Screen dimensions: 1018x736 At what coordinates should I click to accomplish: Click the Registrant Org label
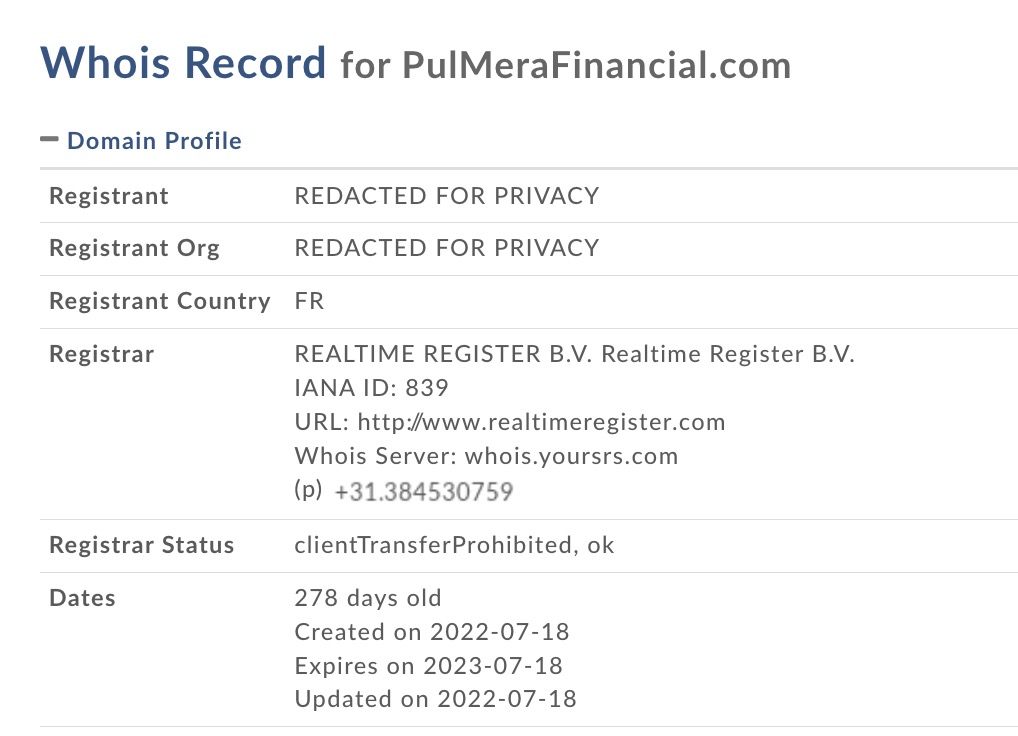(x=134, y=249)
